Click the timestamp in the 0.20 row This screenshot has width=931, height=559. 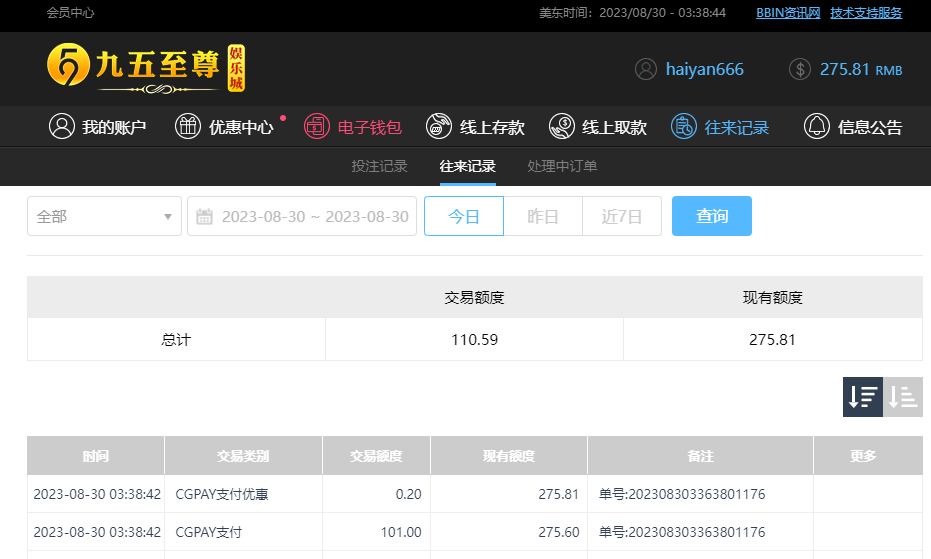pos(97,494)
